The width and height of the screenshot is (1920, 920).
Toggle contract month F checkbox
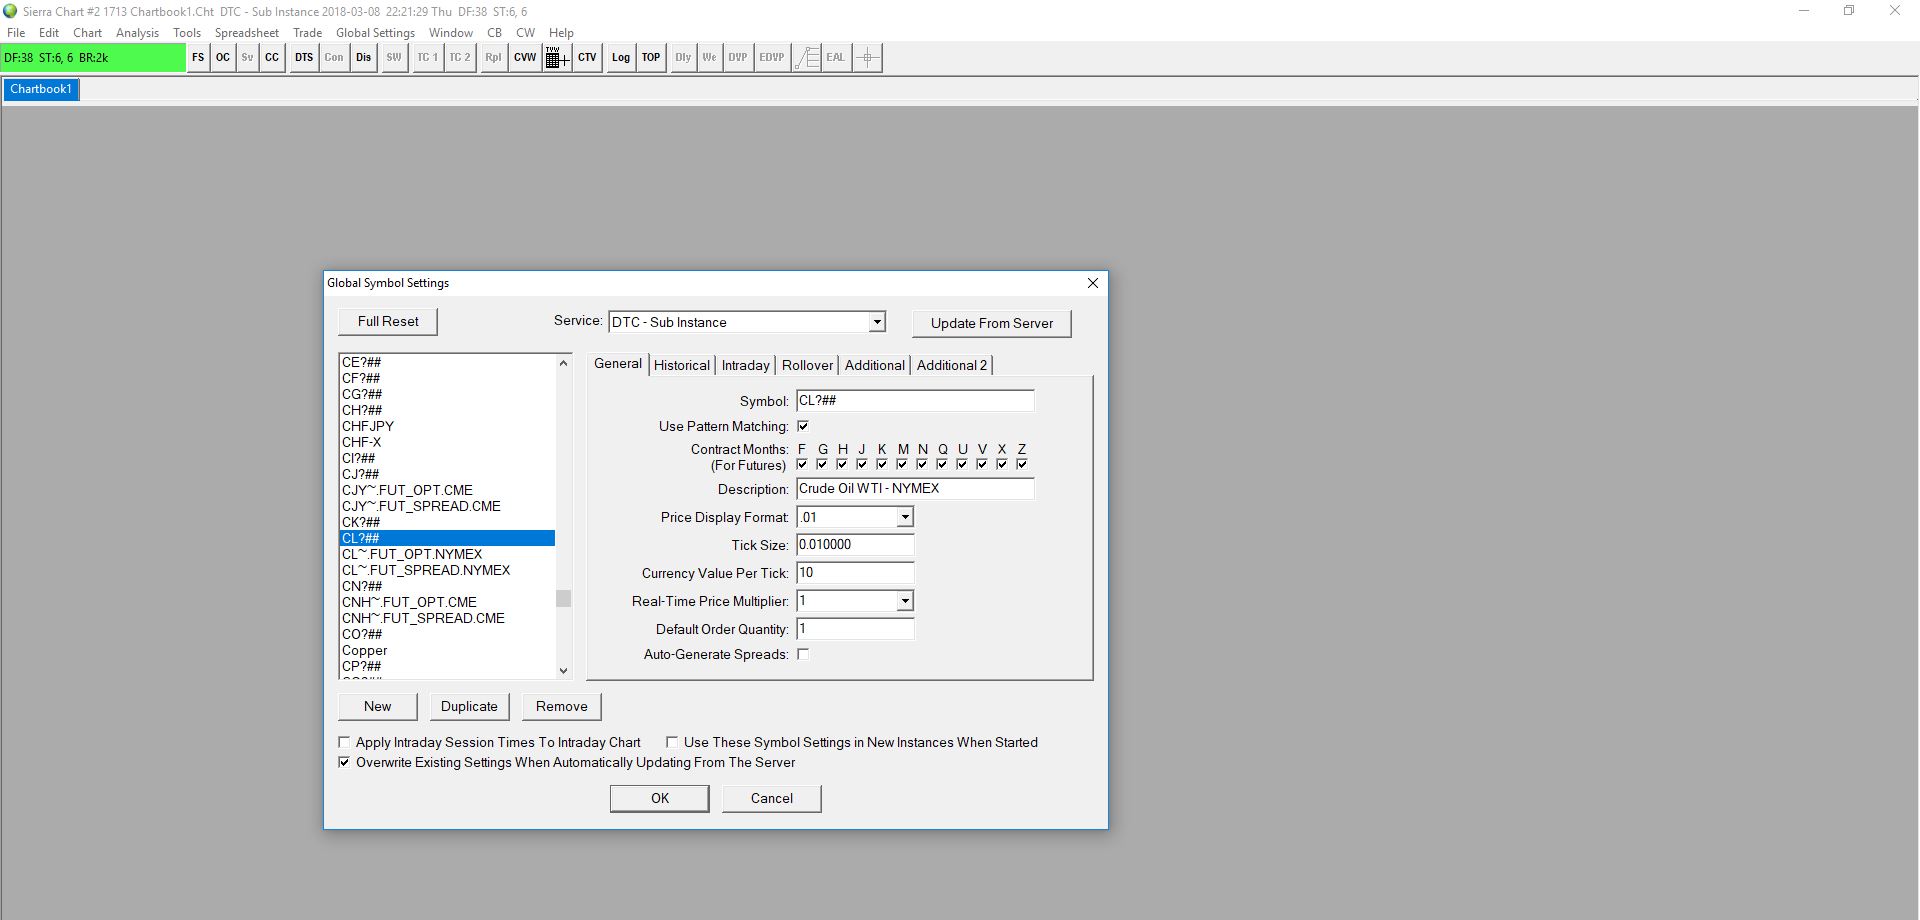(802, 464)
